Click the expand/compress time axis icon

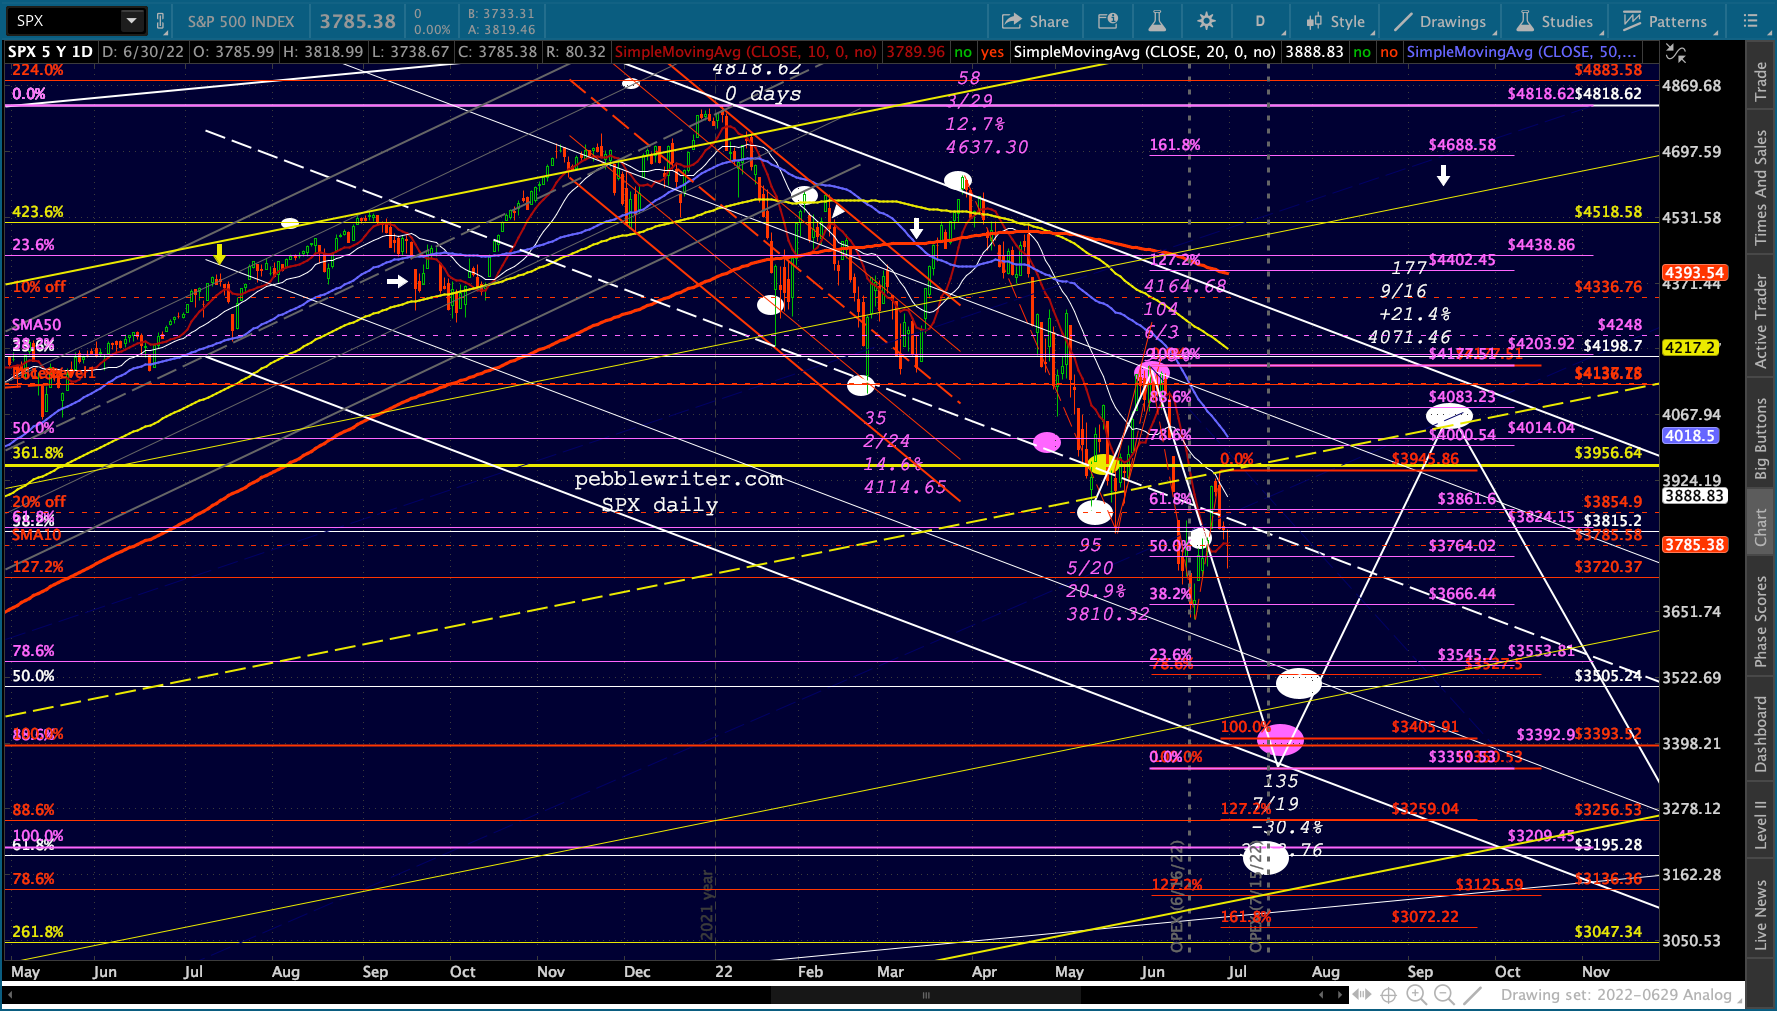click(1362, 995)
